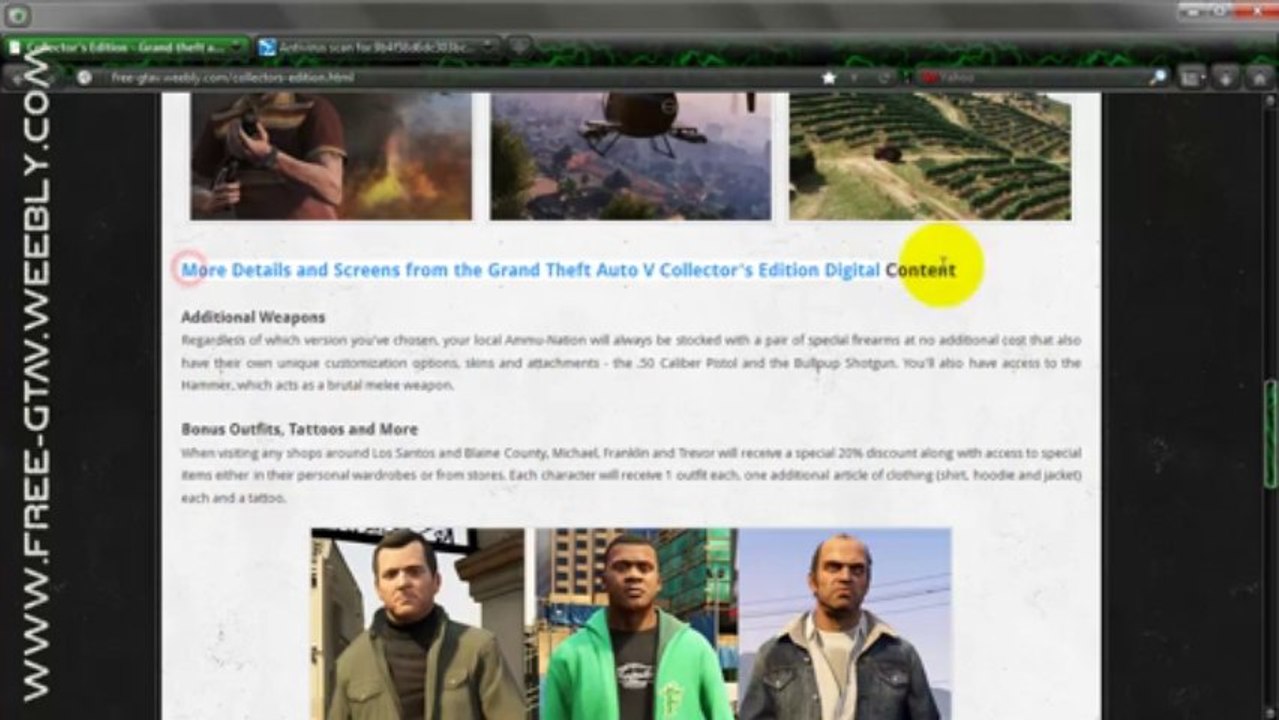The image size is (1279, 720).
Task: Open a new tab with plus button
Action: [x=519, y=47]
